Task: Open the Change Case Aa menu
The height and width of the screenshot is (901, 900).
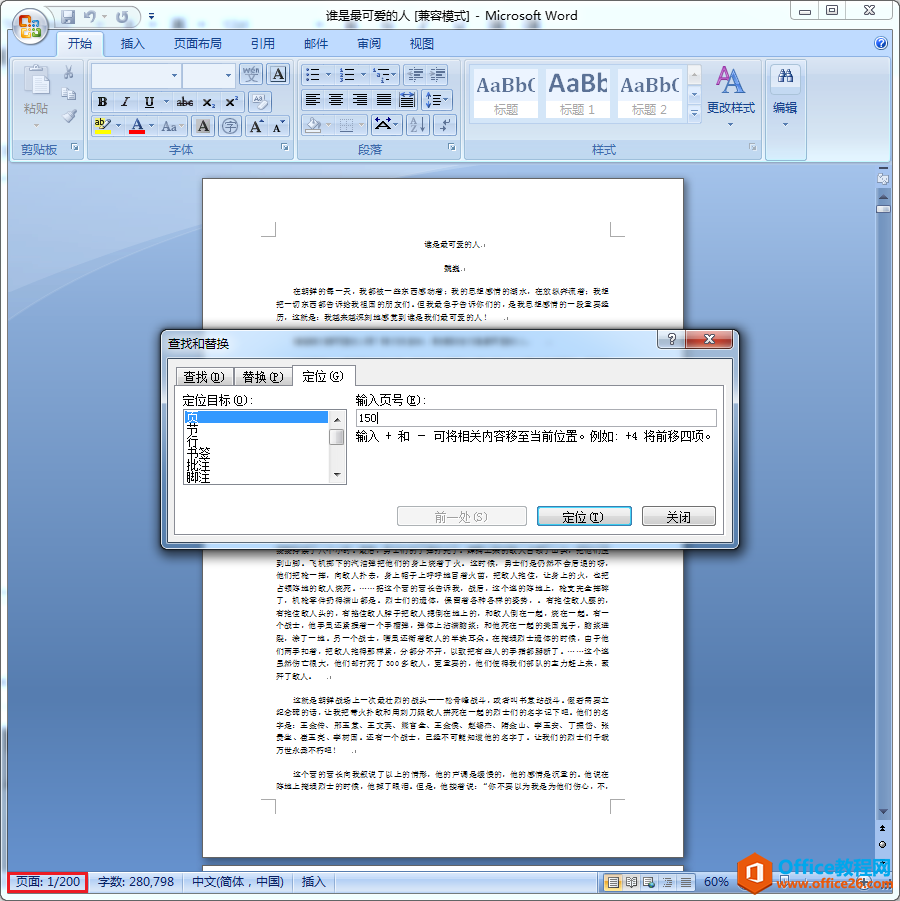Action: pyautogui.click(x=172, y=126)
